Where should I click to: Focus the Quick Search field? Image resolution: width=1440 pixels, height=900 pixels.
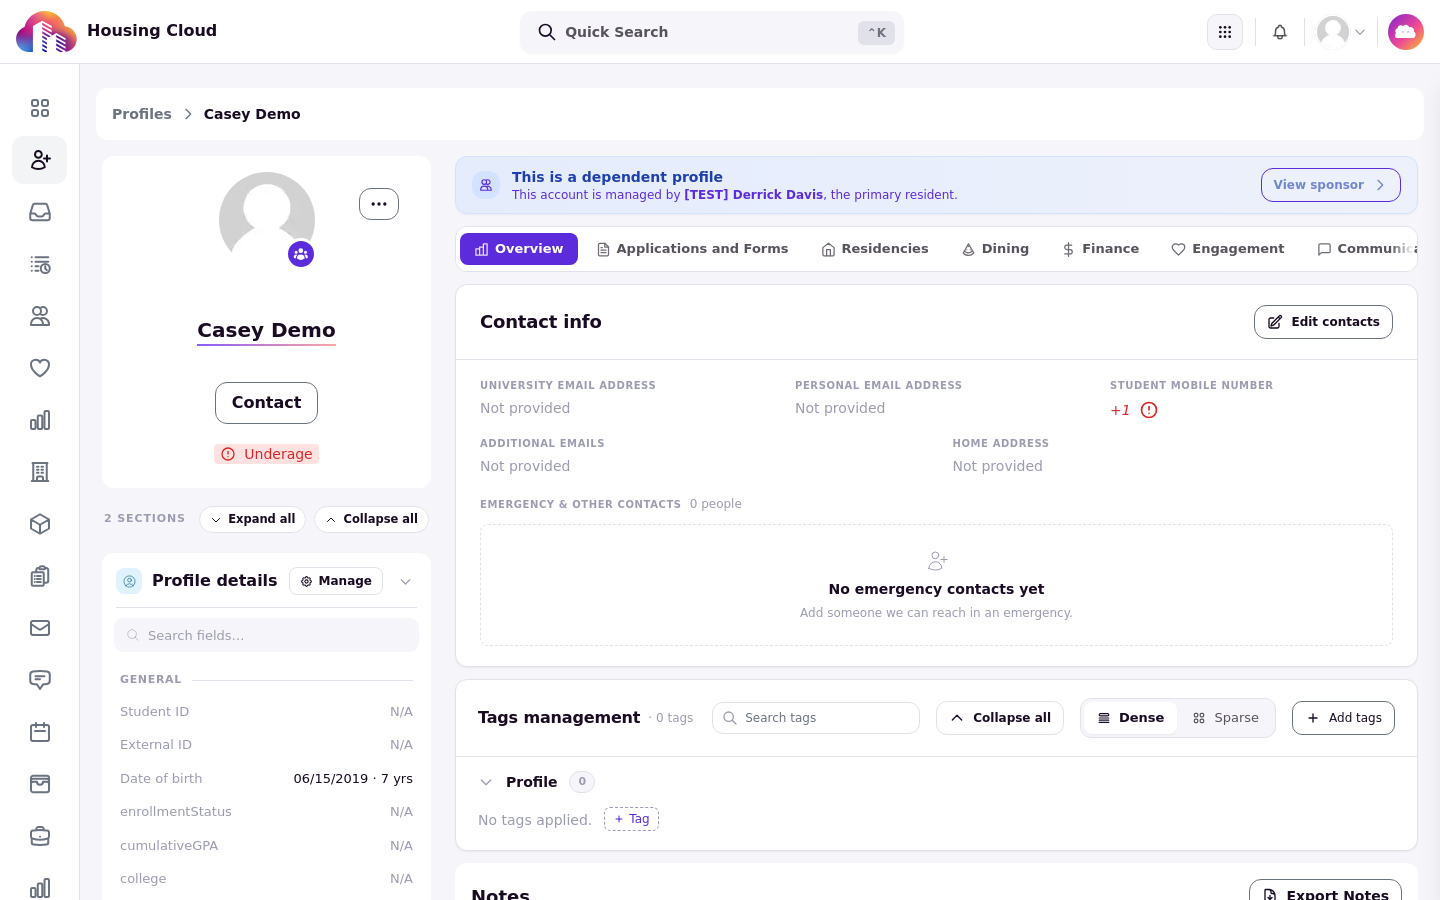pos(712,32)
